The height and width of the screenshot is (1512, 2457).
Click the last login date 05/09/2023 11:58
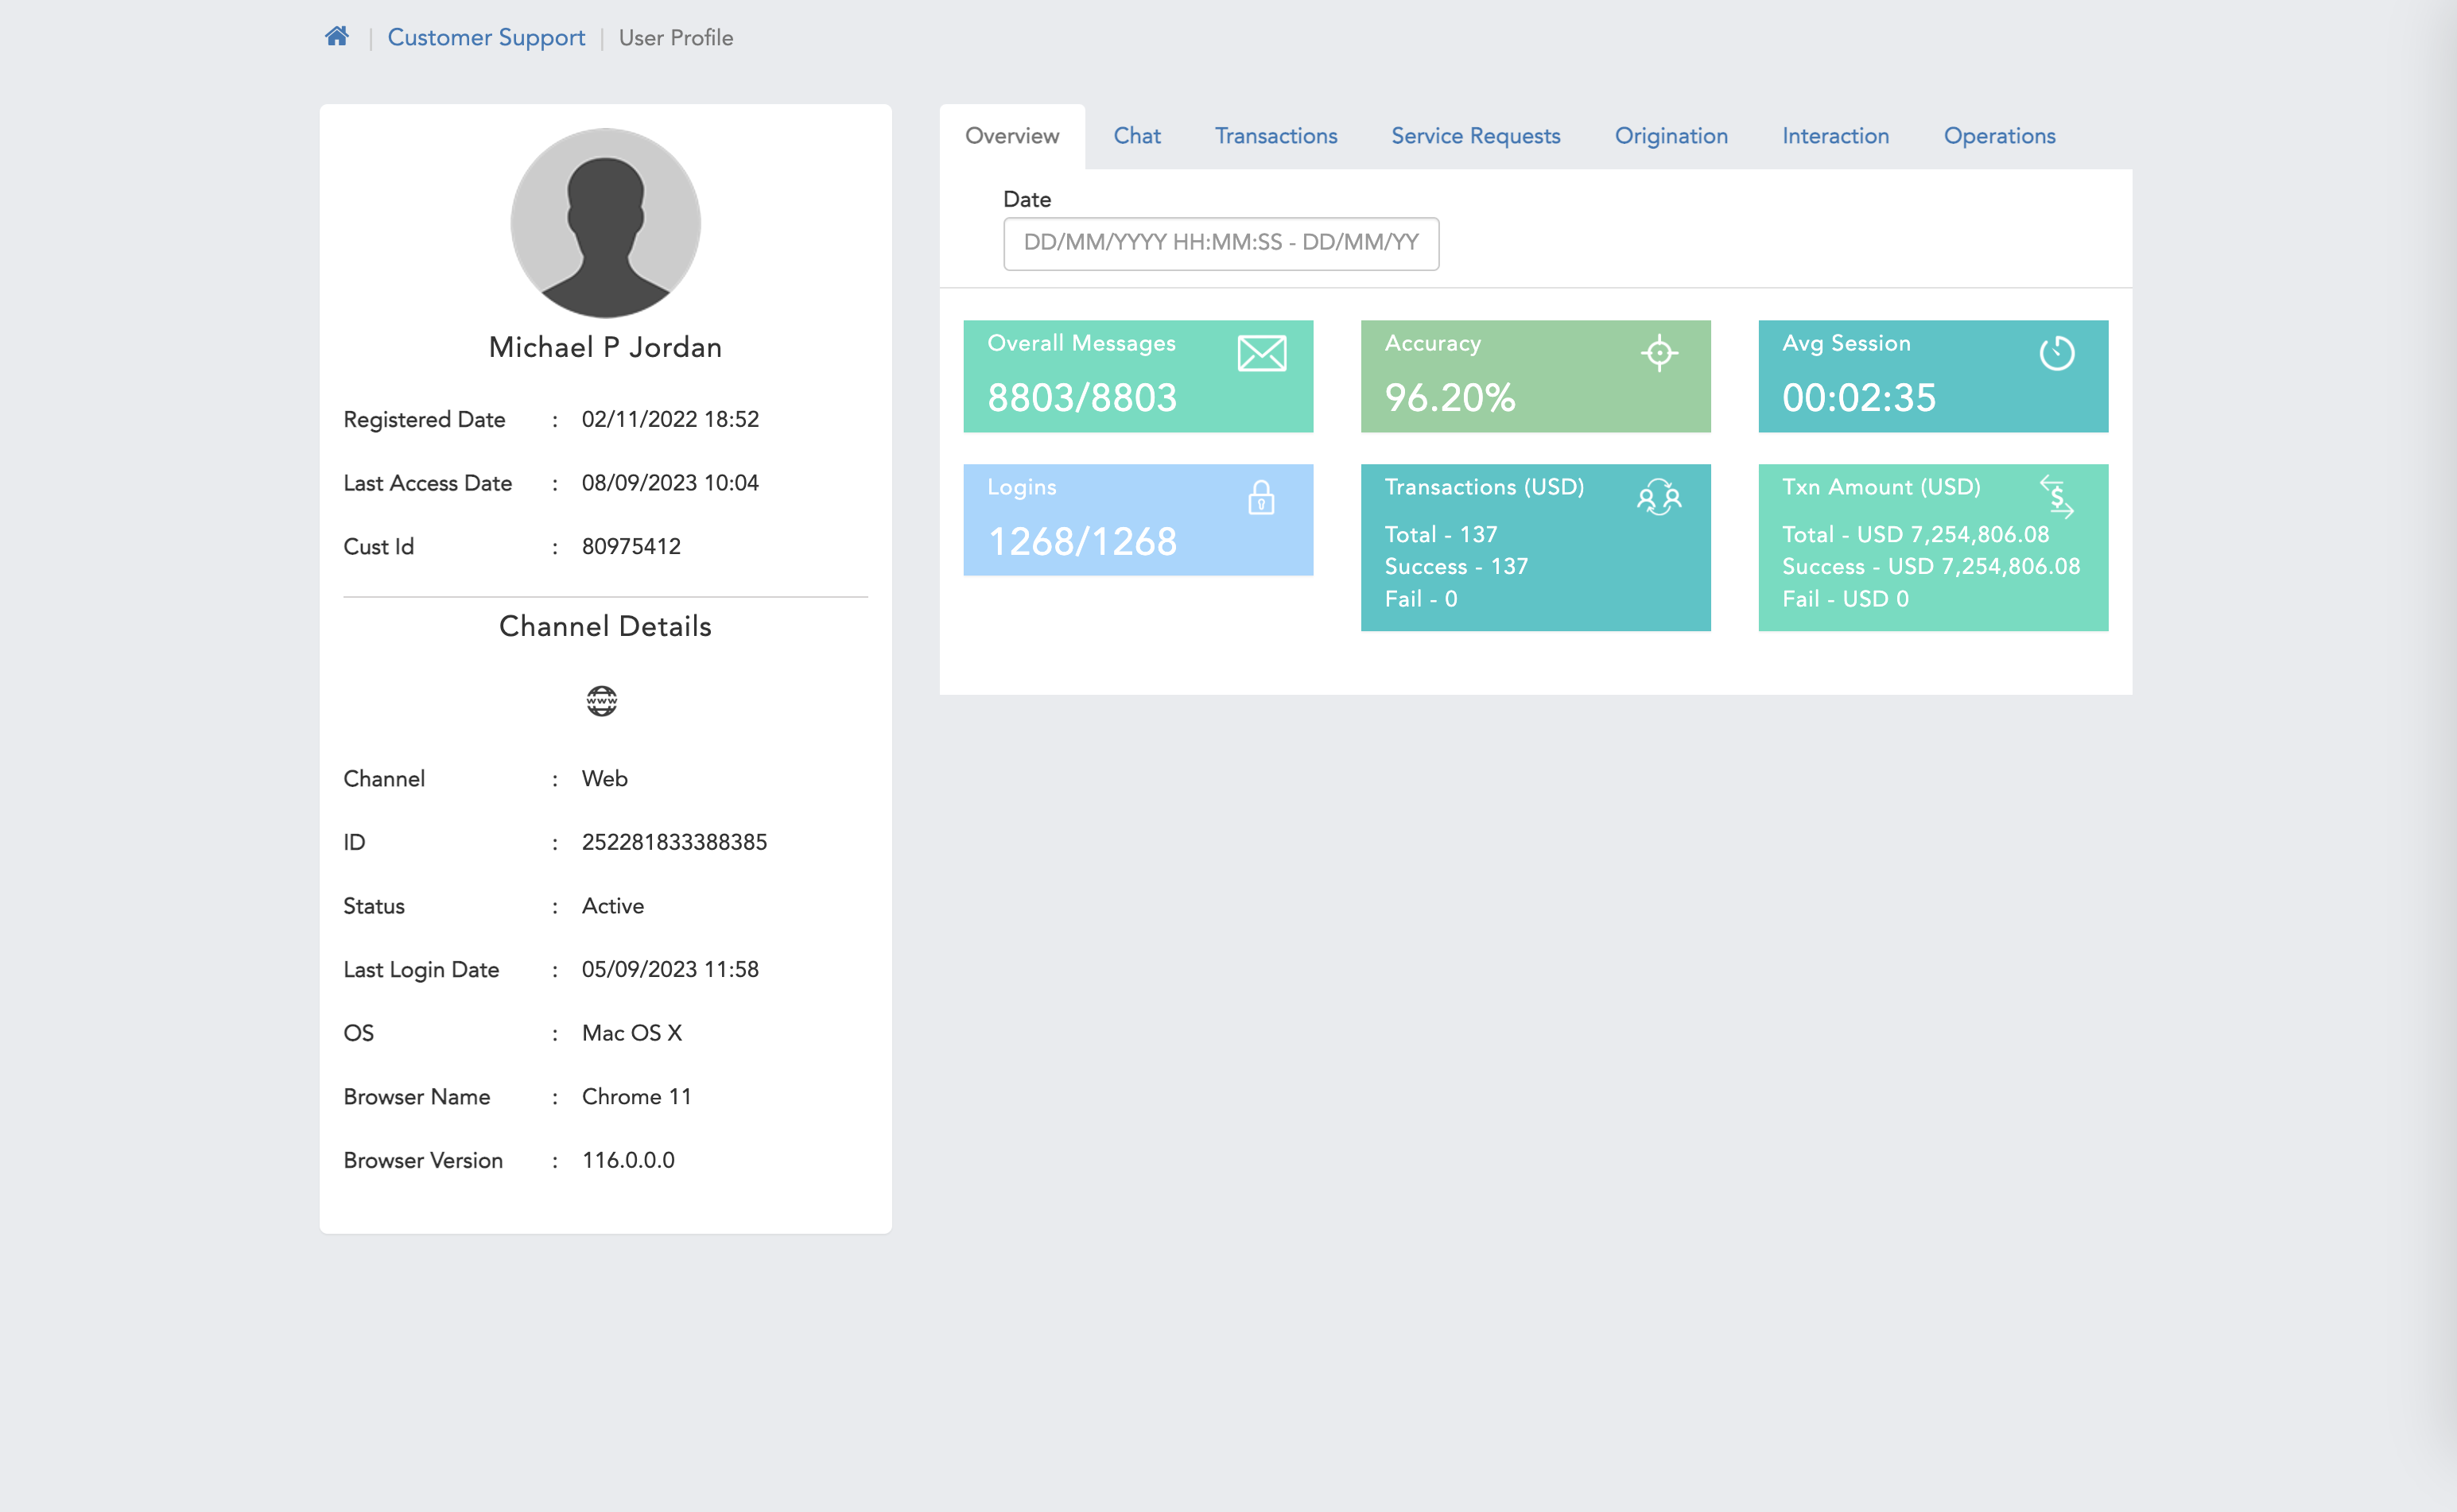tap(670, 970)
